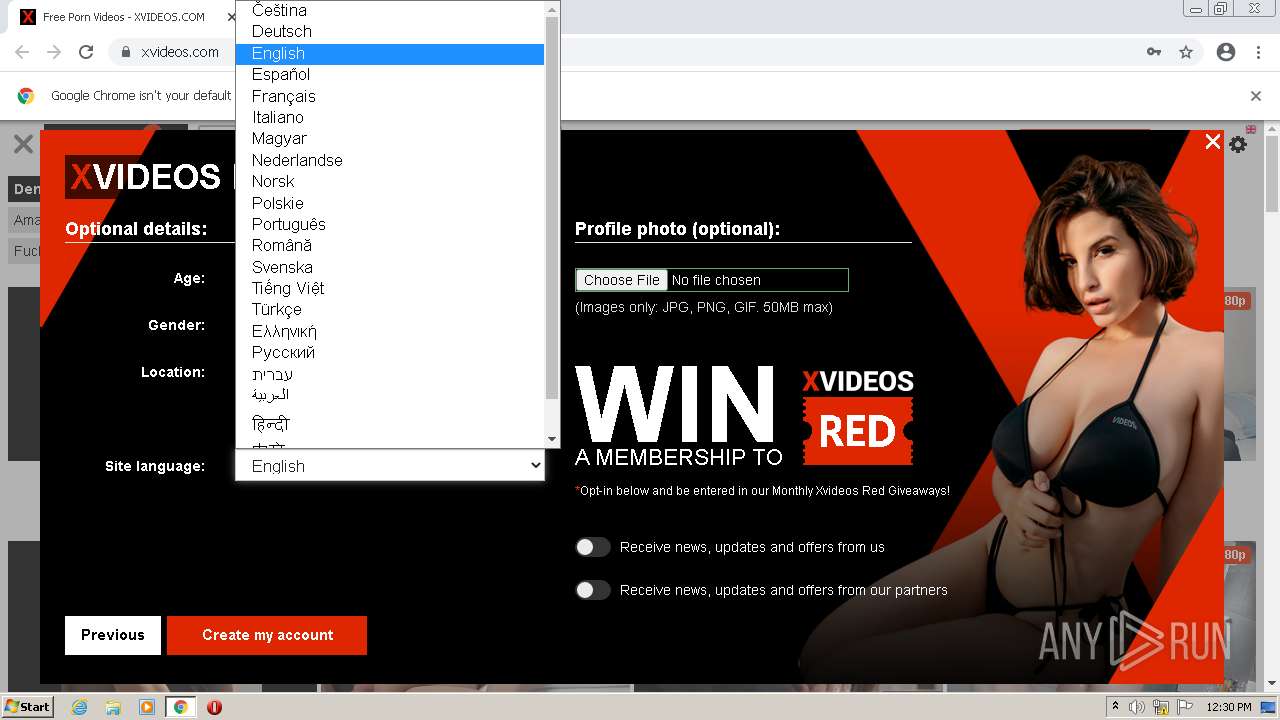1280x720 pixels.
Task: Open Internet Explorer from taskbar
Action: [x=80, y=707]
